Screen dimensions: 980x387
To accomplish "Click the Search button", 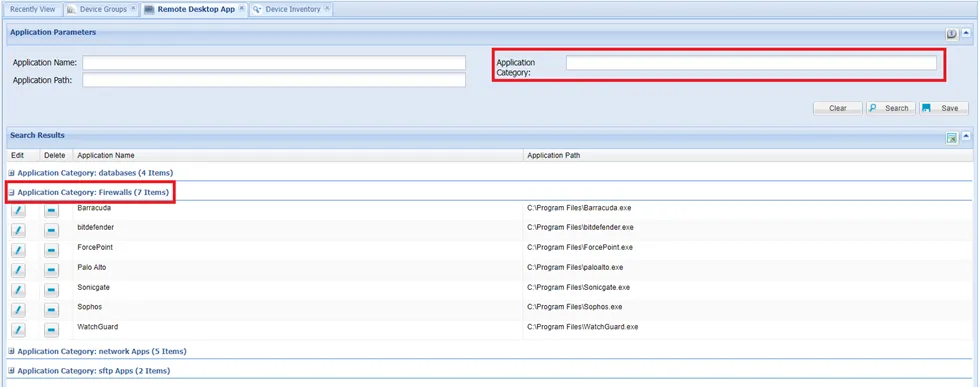I will [891, 108].
